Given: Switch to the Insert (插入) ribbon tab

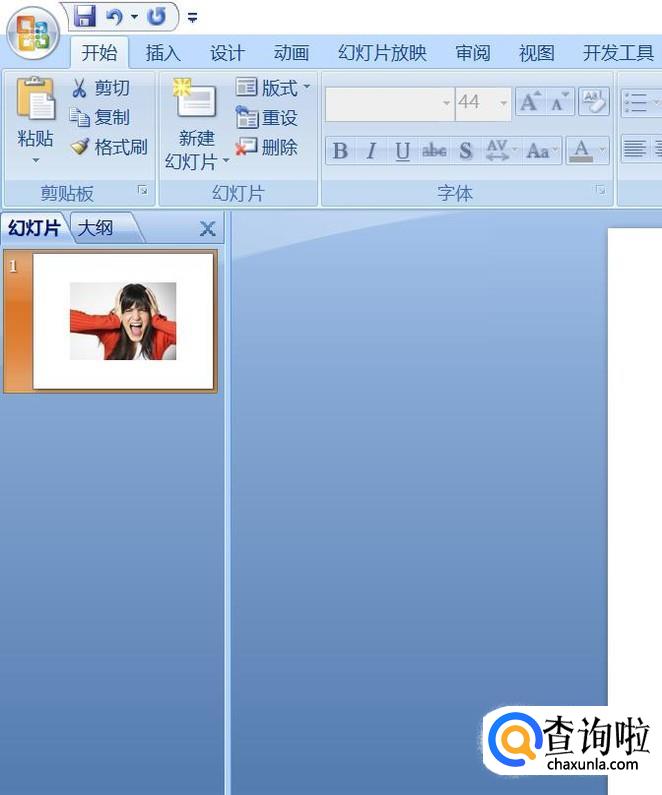Looking at the screenshot, I should click(163, 53).
